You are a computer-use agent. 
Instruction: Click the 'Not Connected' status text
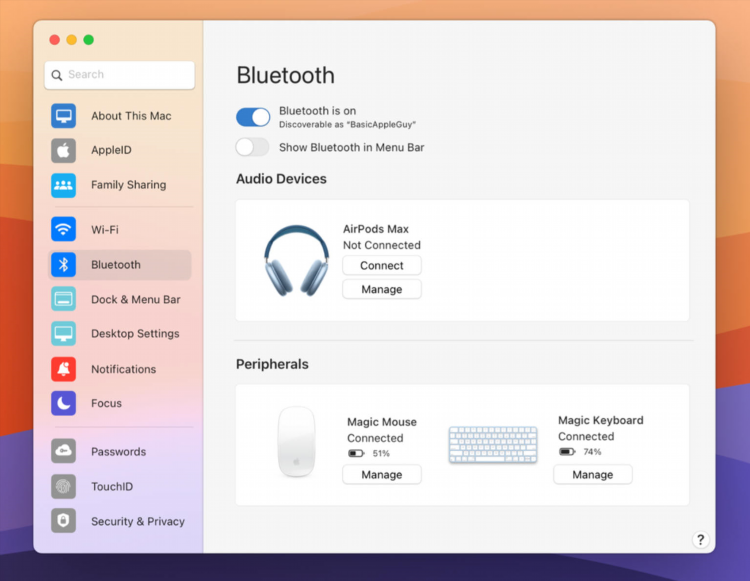coord(382,245)
